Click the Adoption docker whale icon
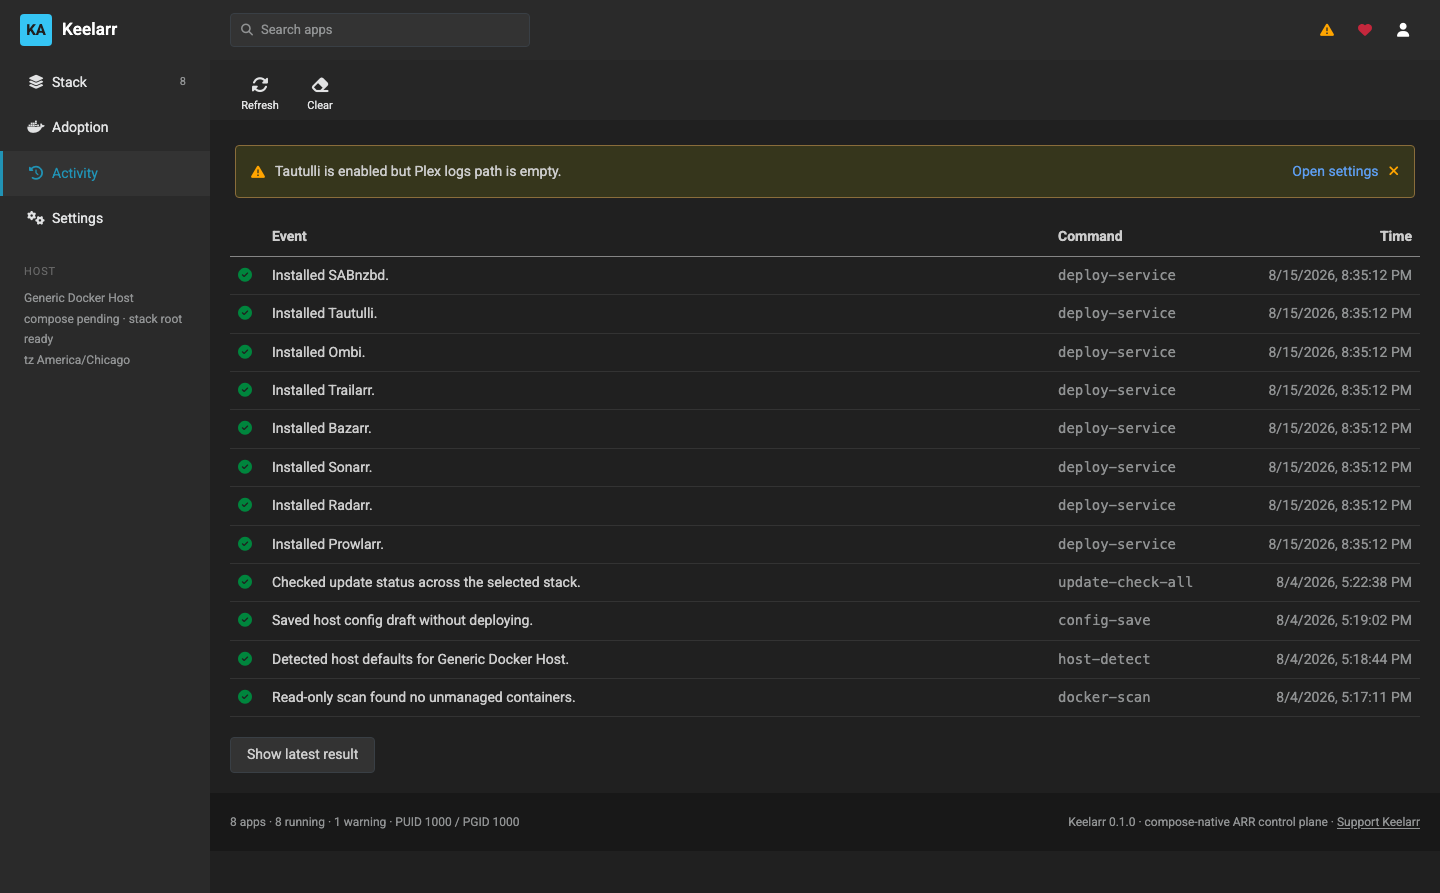1440x893 pixels. (x=36, y=127)
